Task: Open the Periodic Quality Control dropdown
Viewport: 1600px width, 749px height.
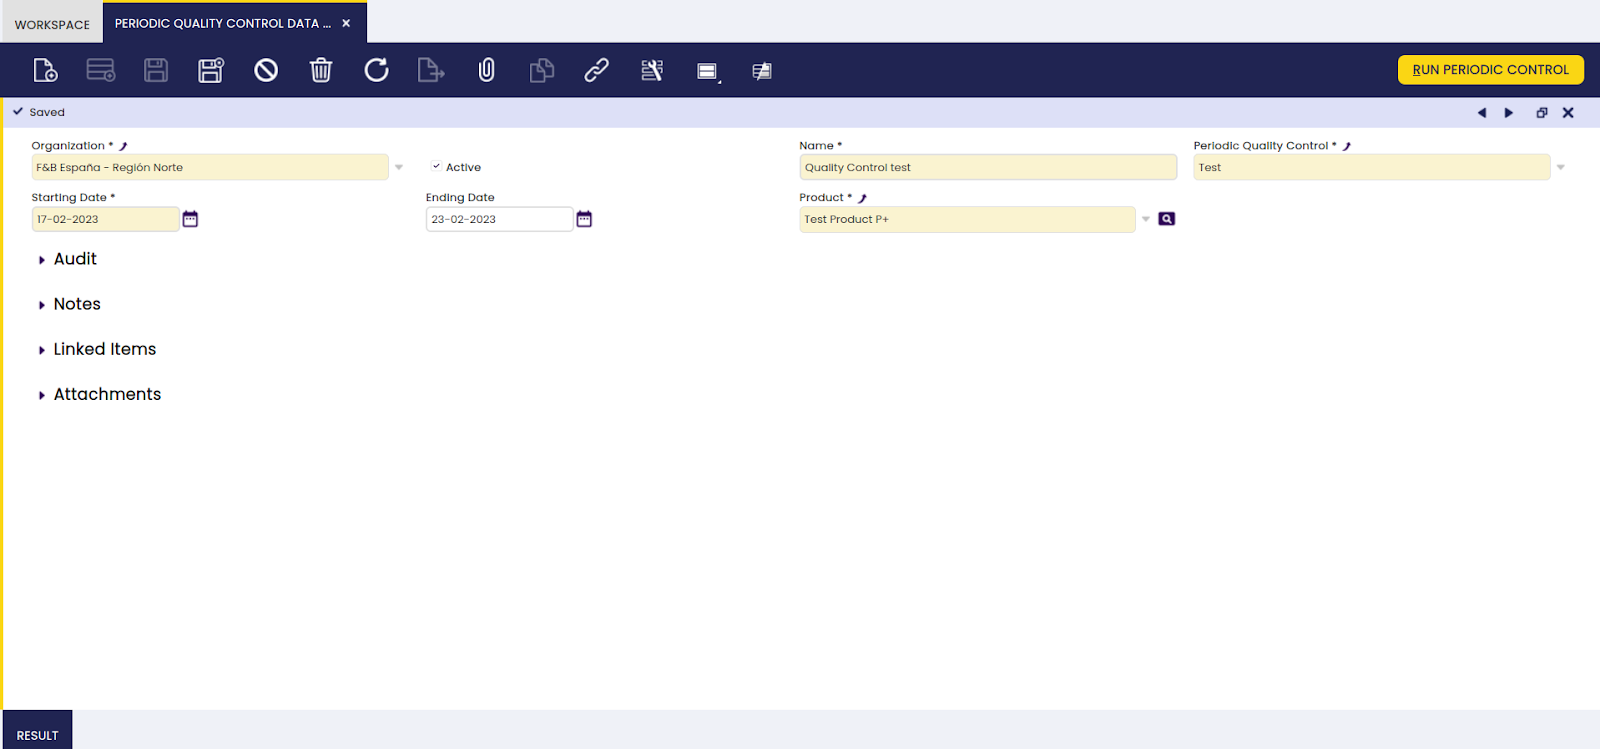Action: (1560, 167)
